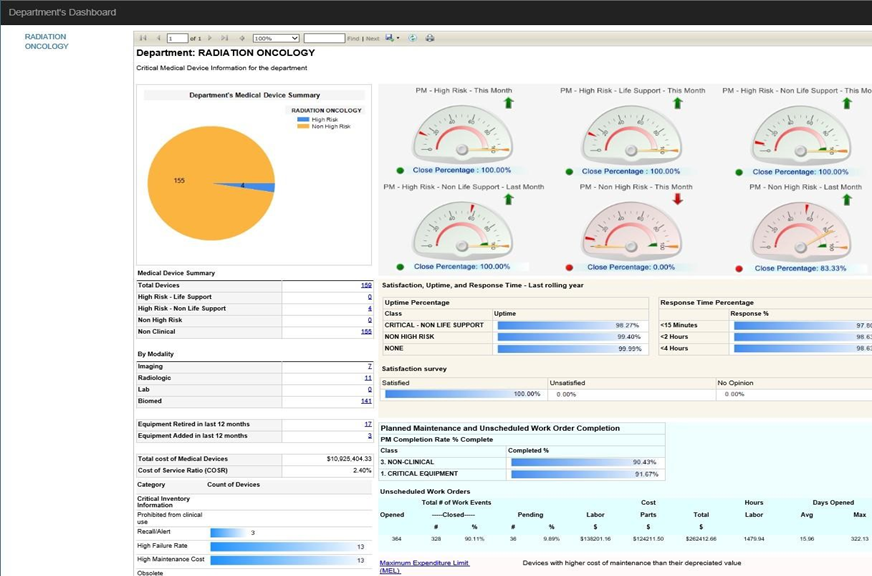This screenshot has width=872, height=576.
Task: Click the current page number field
Action: coord(177,38)
